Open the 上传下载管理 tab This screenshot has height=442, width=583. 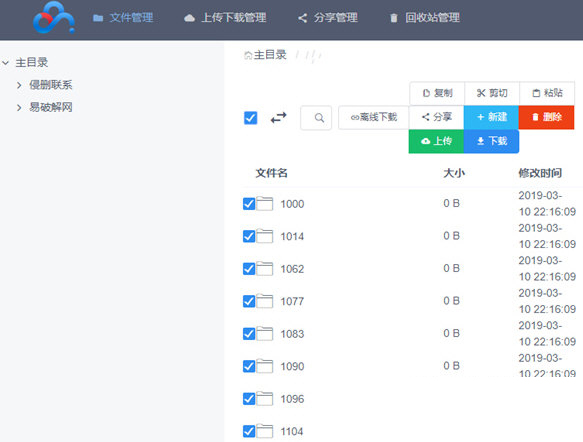[x=225, y=17]
